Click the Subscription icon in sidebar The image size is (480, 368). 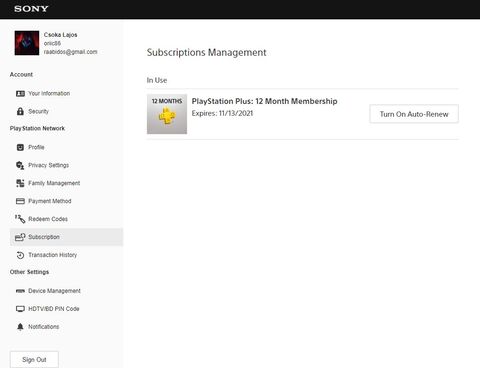(20, 237)
